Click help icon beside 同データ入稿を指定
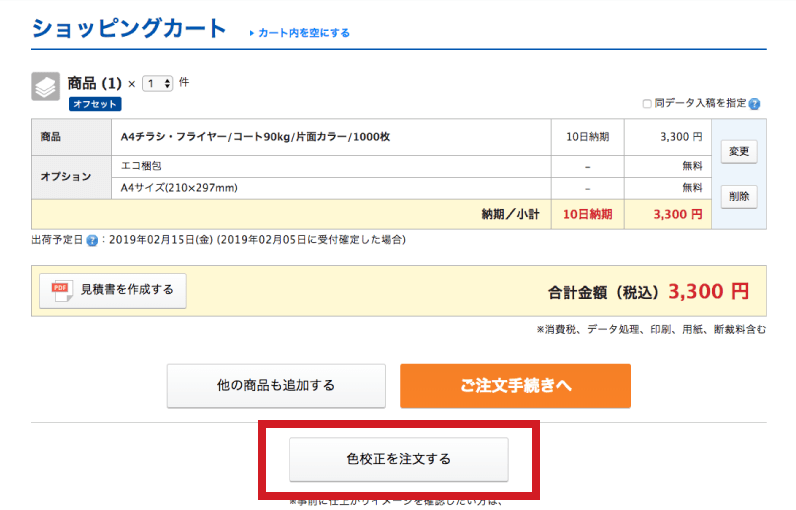 tap(754, 104)
